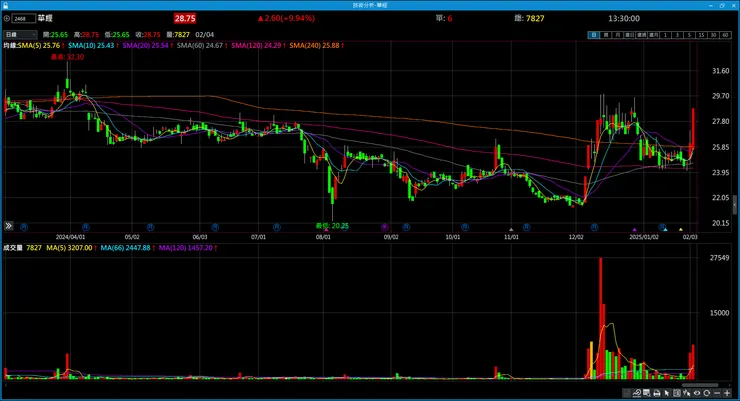This screenshot has height=401, width=740.
Task: Select the 週 weekly timeframe button
Action: [x=606, y=35]
